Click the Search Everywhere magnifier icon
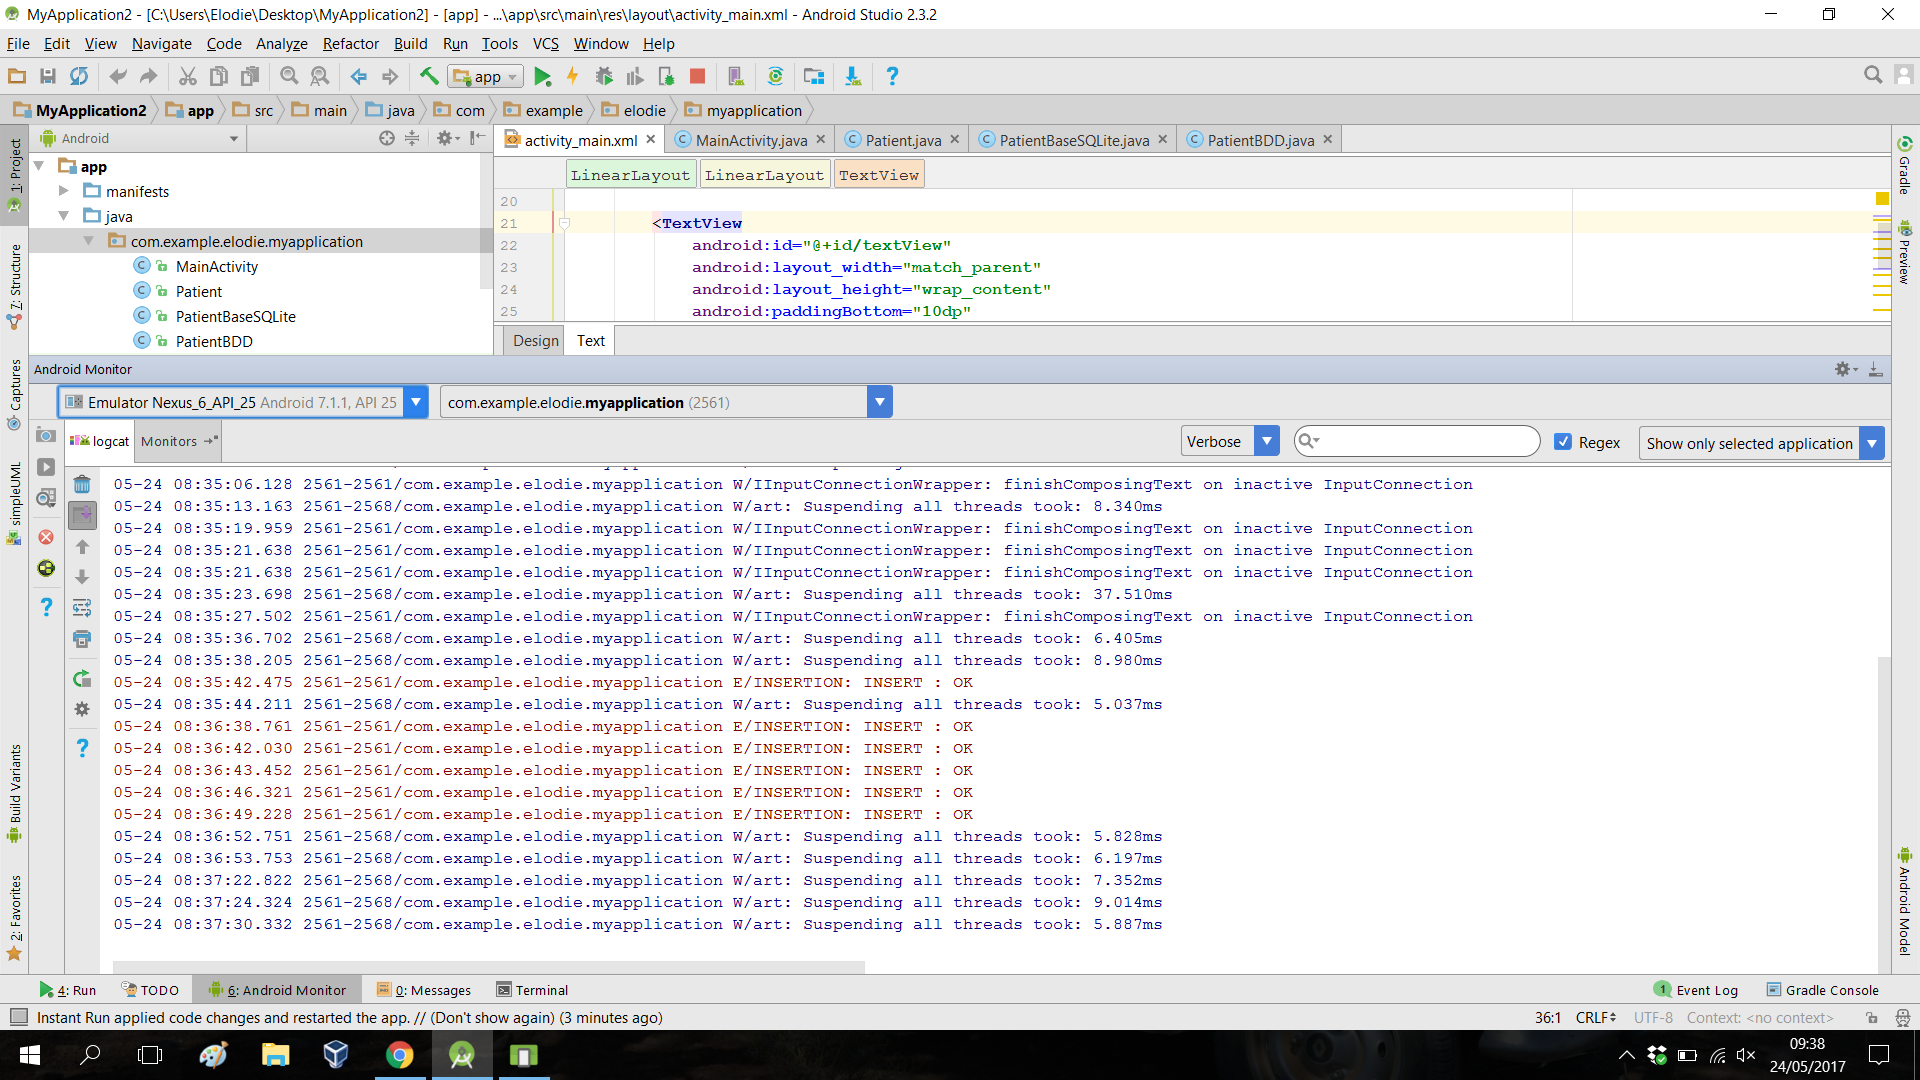The height and width of the screenshot is (1080, 1920). coord(1873,75)
